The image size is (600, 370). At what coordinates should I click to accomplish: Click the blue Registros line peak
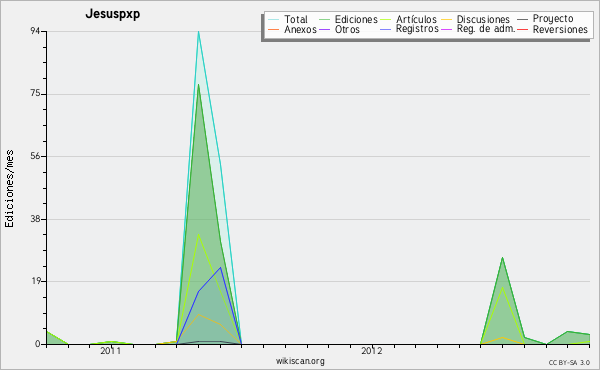point(220,268)
